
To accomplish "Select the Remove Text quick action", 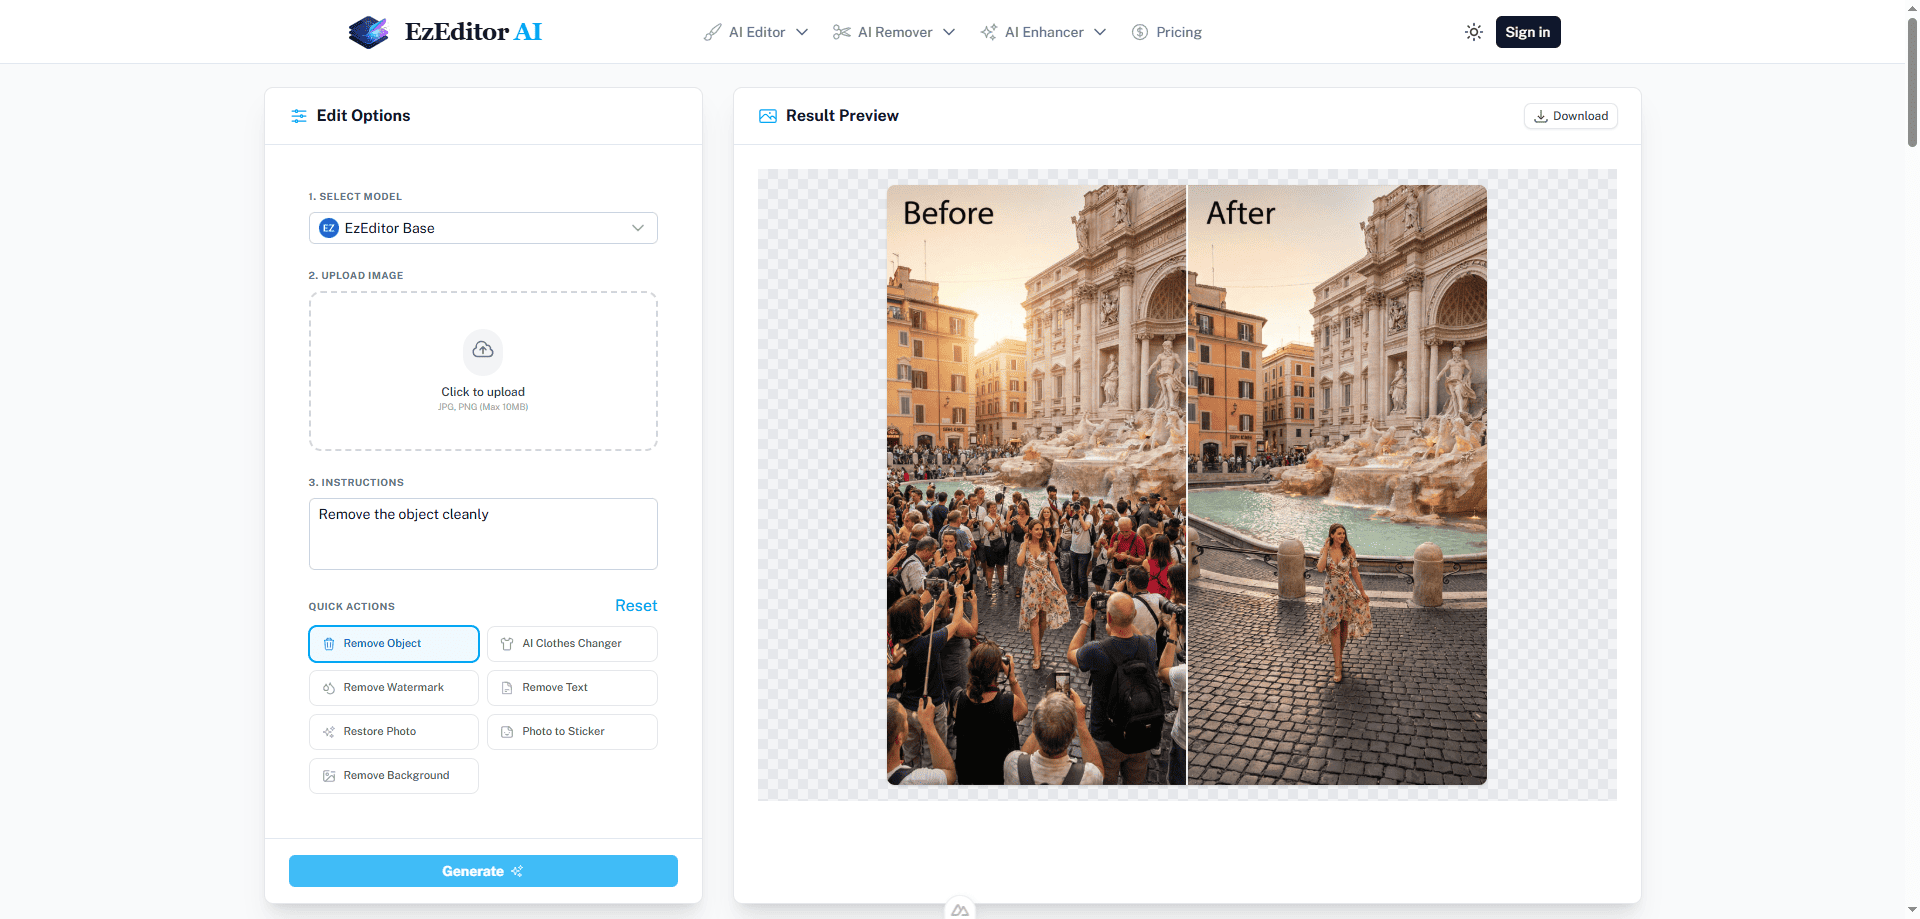I will pyautogui.click(x=572, y=688).
